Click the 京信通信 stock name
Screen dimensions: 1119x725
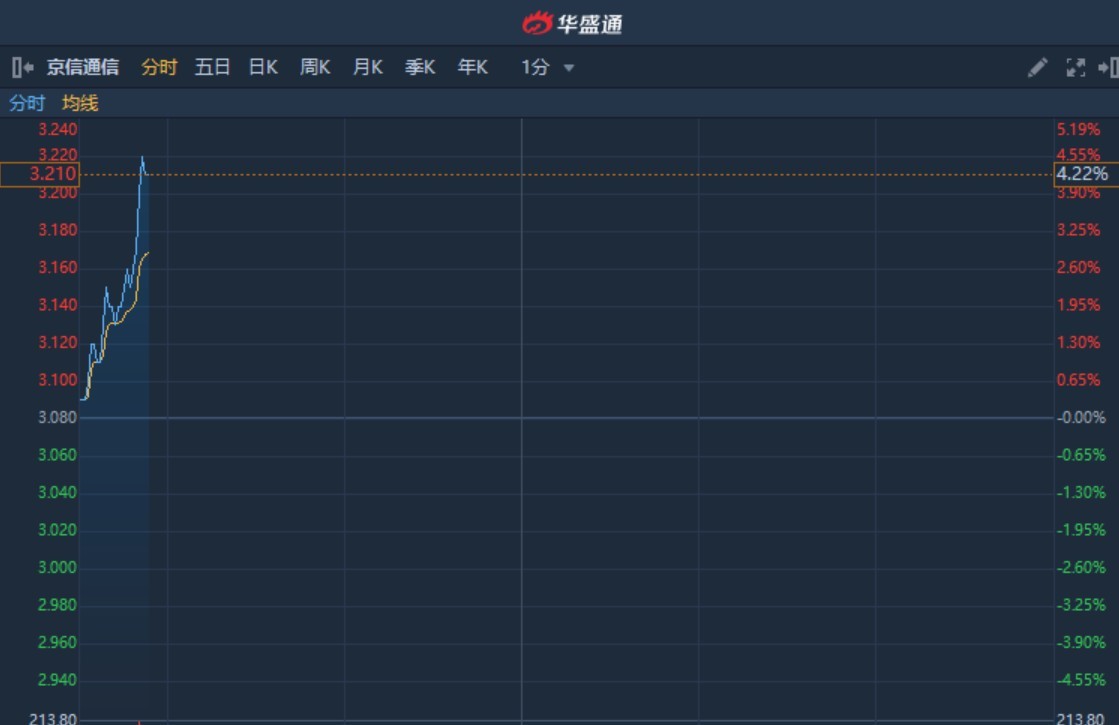83,67
